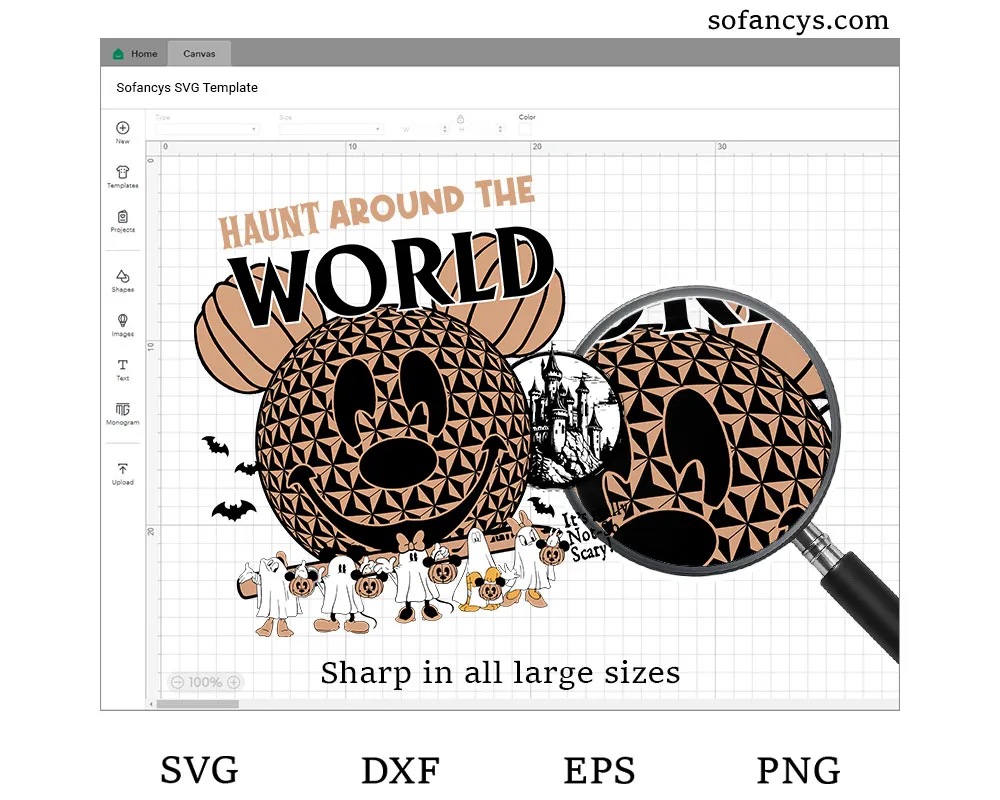
Task: Click the PNG format label
Action: (798, 770)
